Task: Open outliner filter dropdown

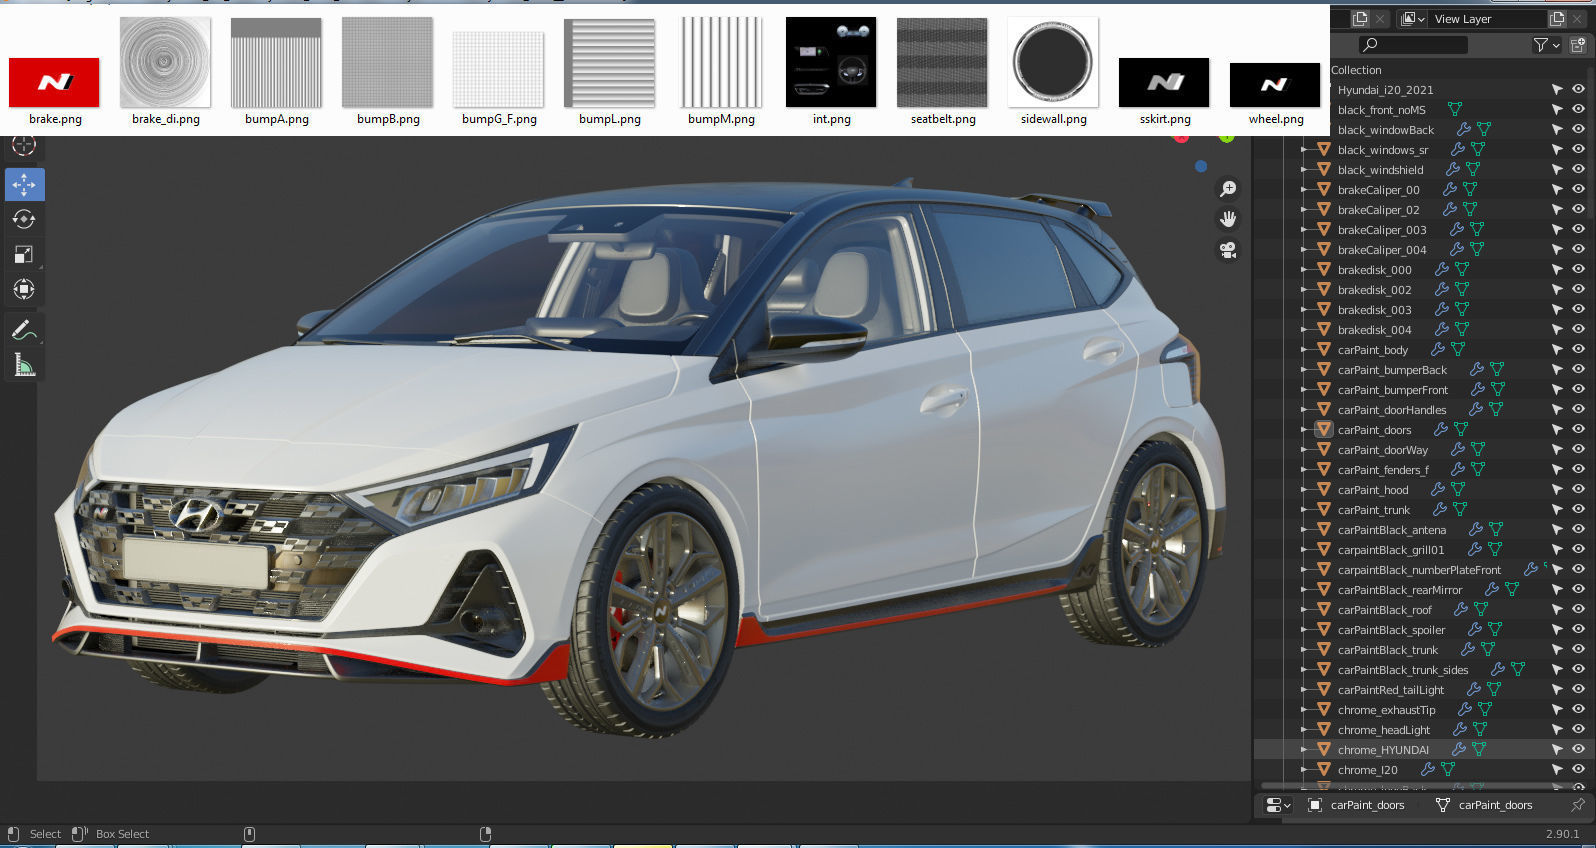Action: tap(1547, 44)
